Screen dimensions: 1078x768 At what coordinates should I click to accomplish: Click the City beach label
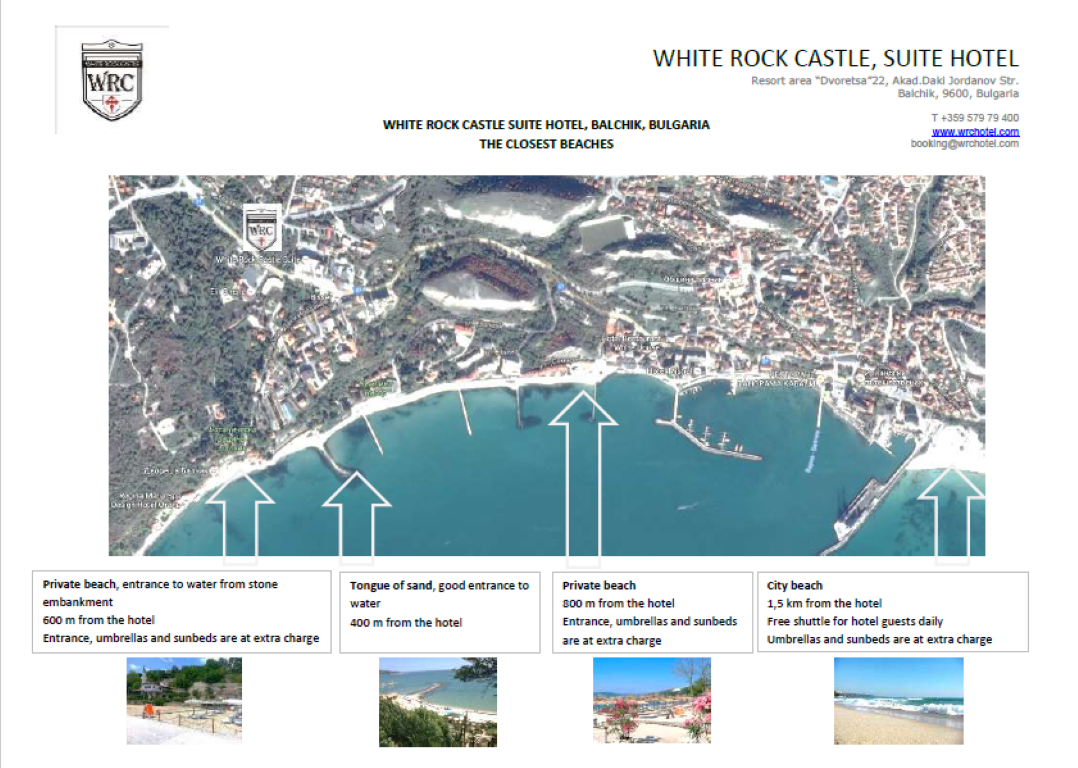[x=795, y=586]
